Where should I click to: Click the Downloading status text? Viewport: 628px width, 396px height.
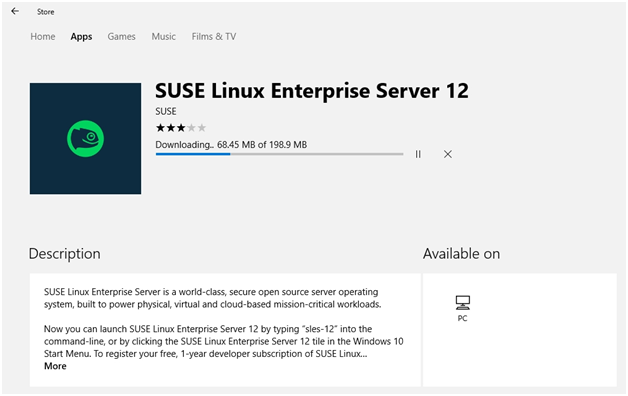[x=231, y=145]
